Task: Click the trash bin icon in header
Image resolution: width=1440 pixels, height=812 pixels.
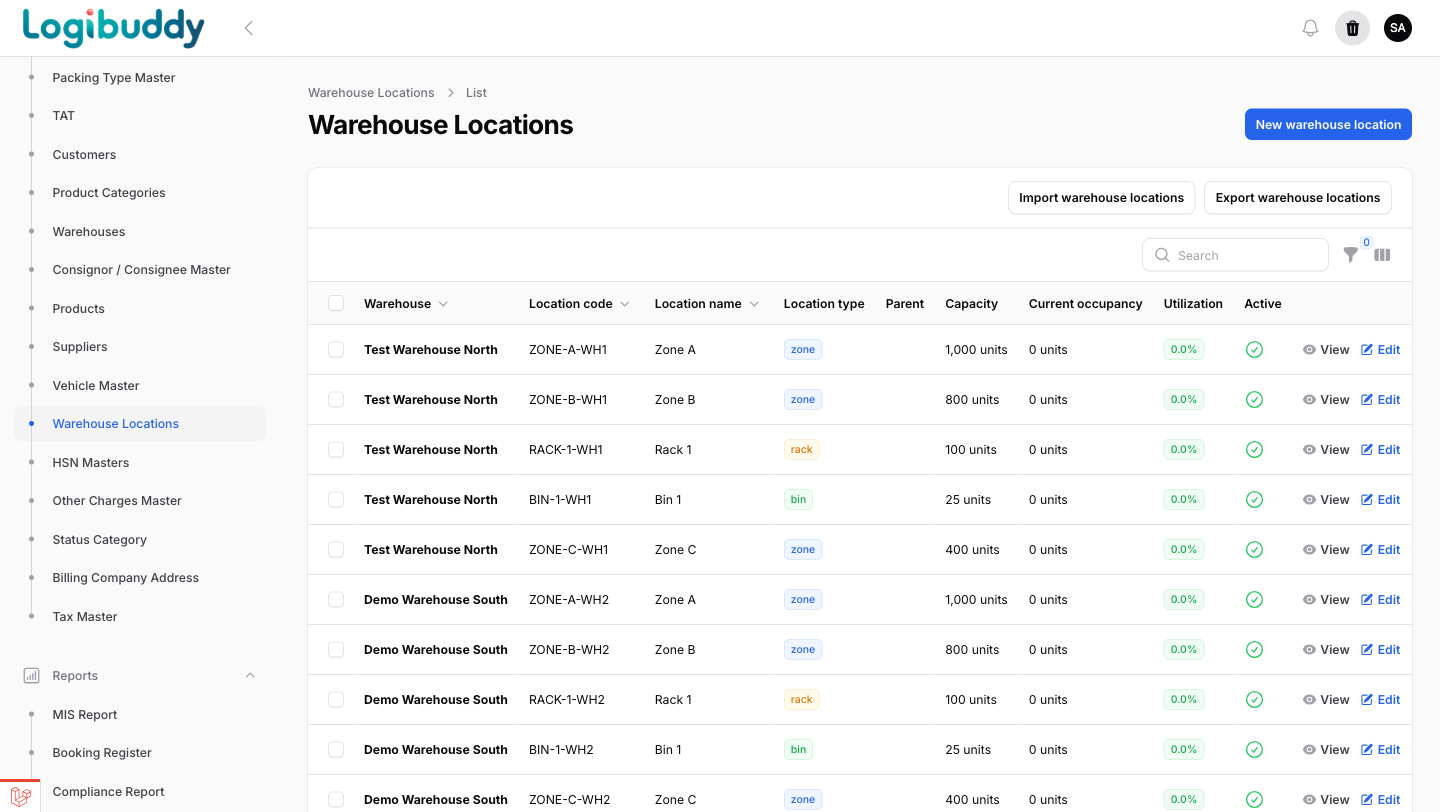Action: coord(1353,28)
